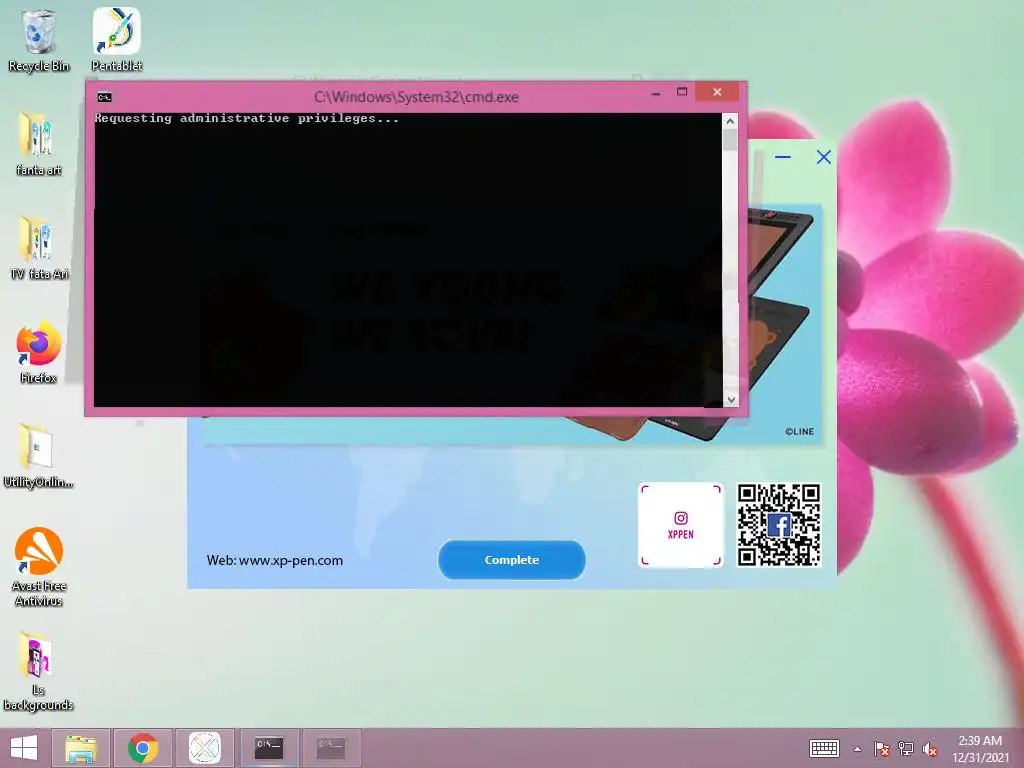The width and height of the screenshot is (1024, 768).
Task: Click the Facebook QR code image
Action: [778, 524]
